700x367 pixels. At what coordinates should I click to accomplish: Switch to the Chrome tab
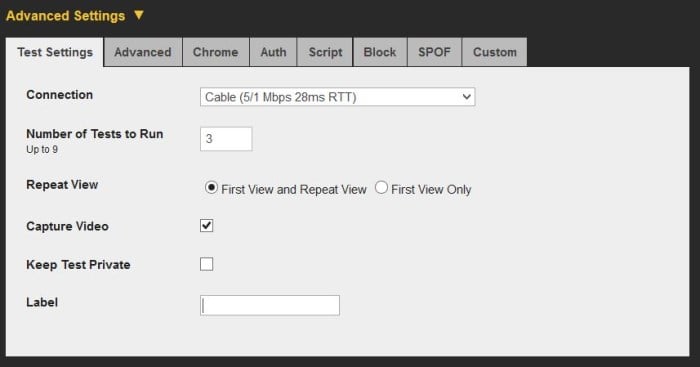216,52
